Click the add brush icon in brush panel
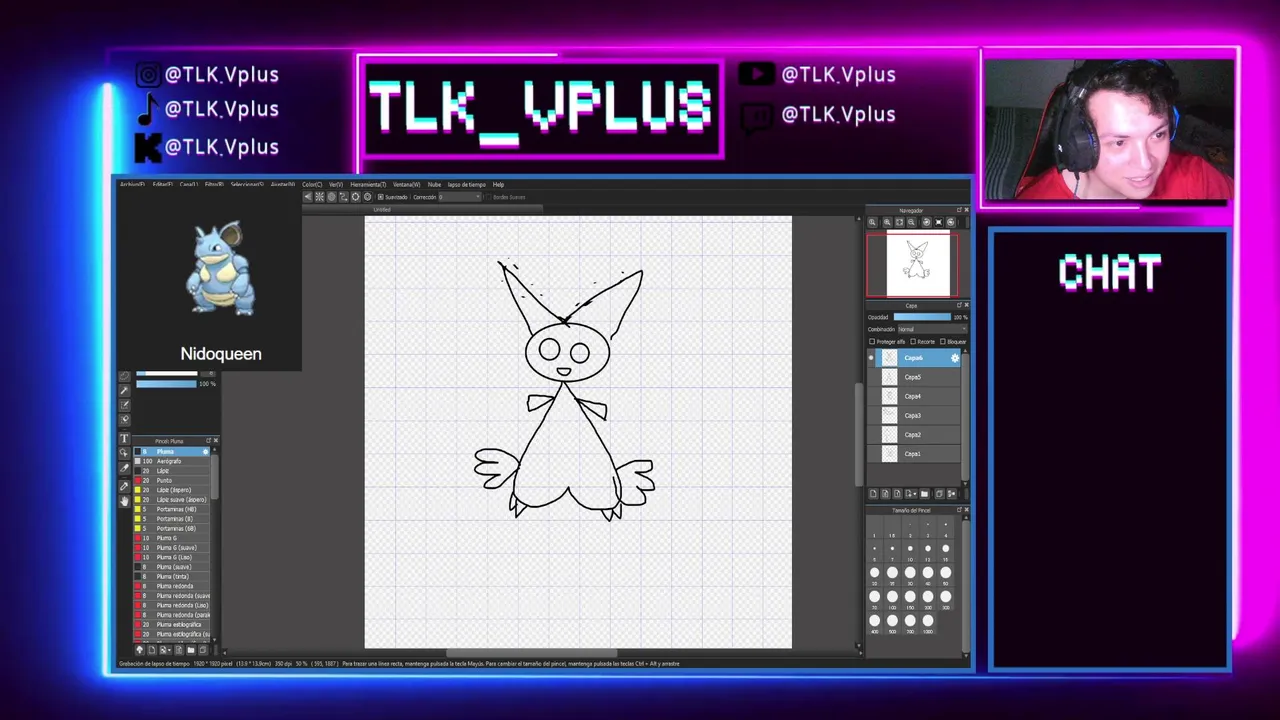 152,650
